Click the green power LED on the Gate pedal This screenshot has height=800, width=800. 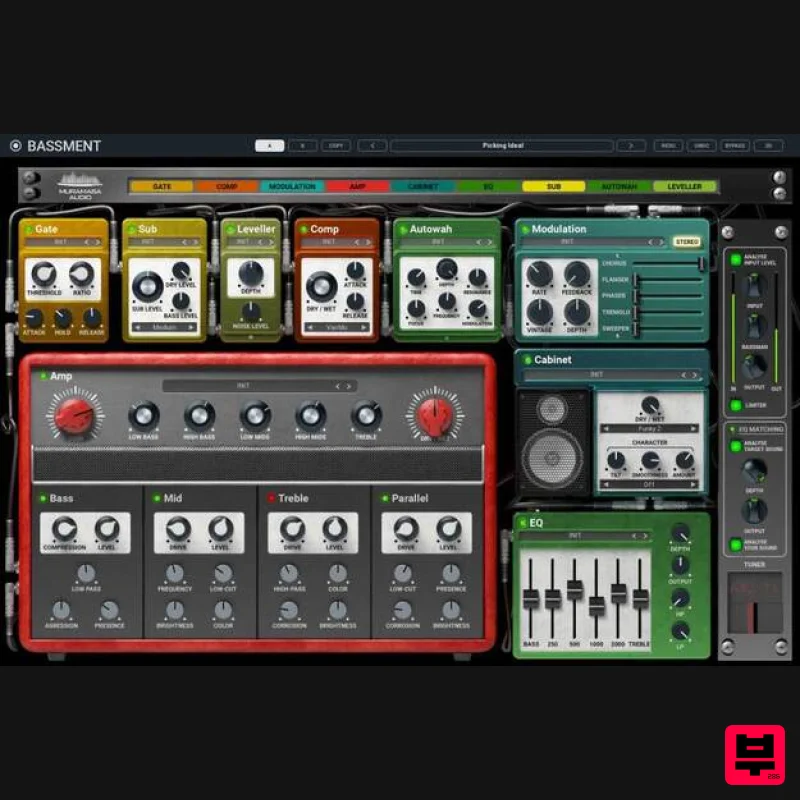click(x=30, y=230)
